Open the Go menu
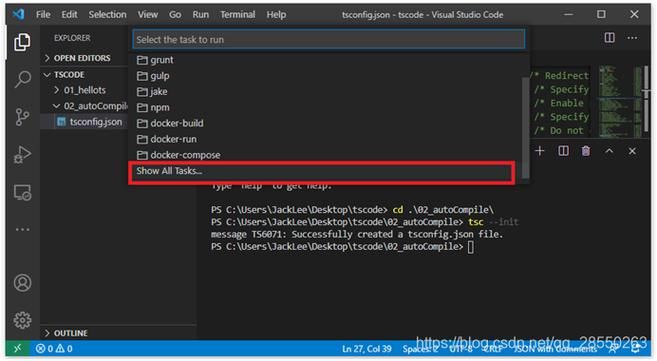Viewport: 657px width, 361px height. point(175,14)
